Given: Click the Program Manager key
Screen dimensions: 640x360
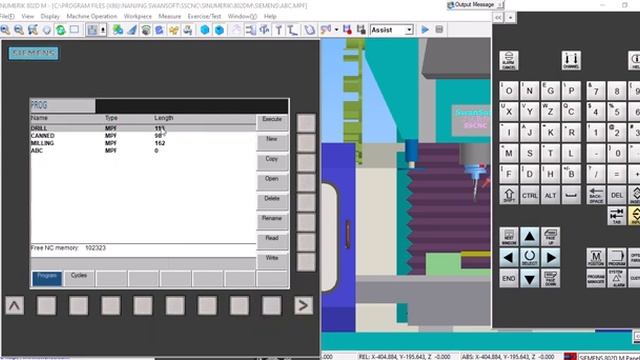Looking at the screenshot, I should click(596, 278).
